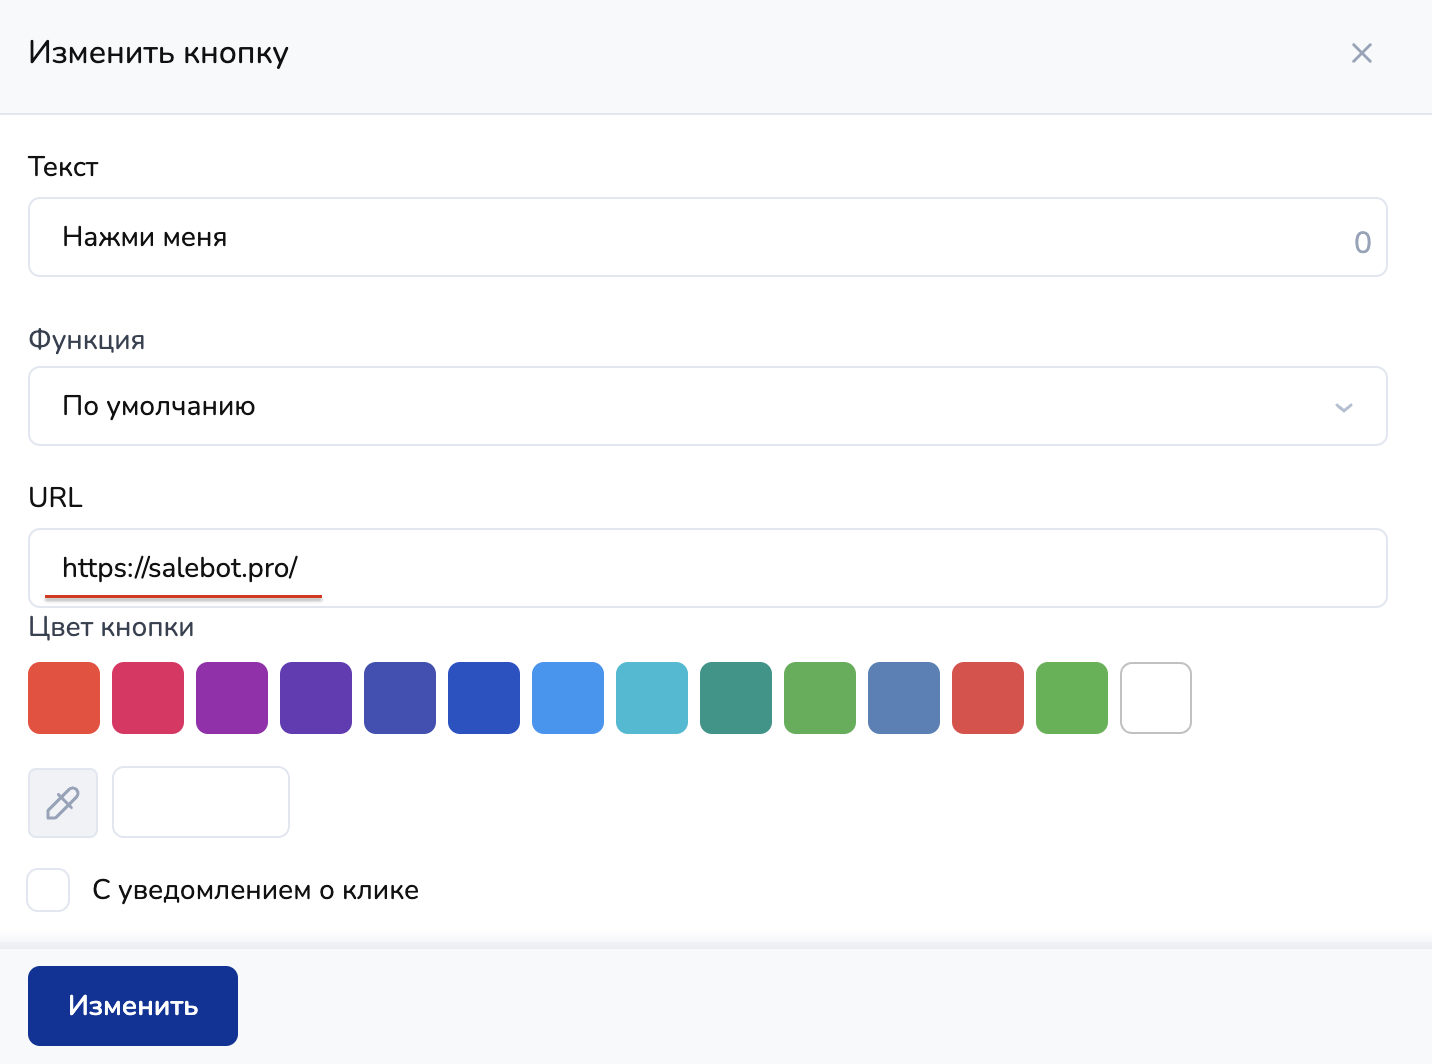Click the eyedropper color picker icon
This screenshot has width=1432, height=1064.
[x=63, y=802]
